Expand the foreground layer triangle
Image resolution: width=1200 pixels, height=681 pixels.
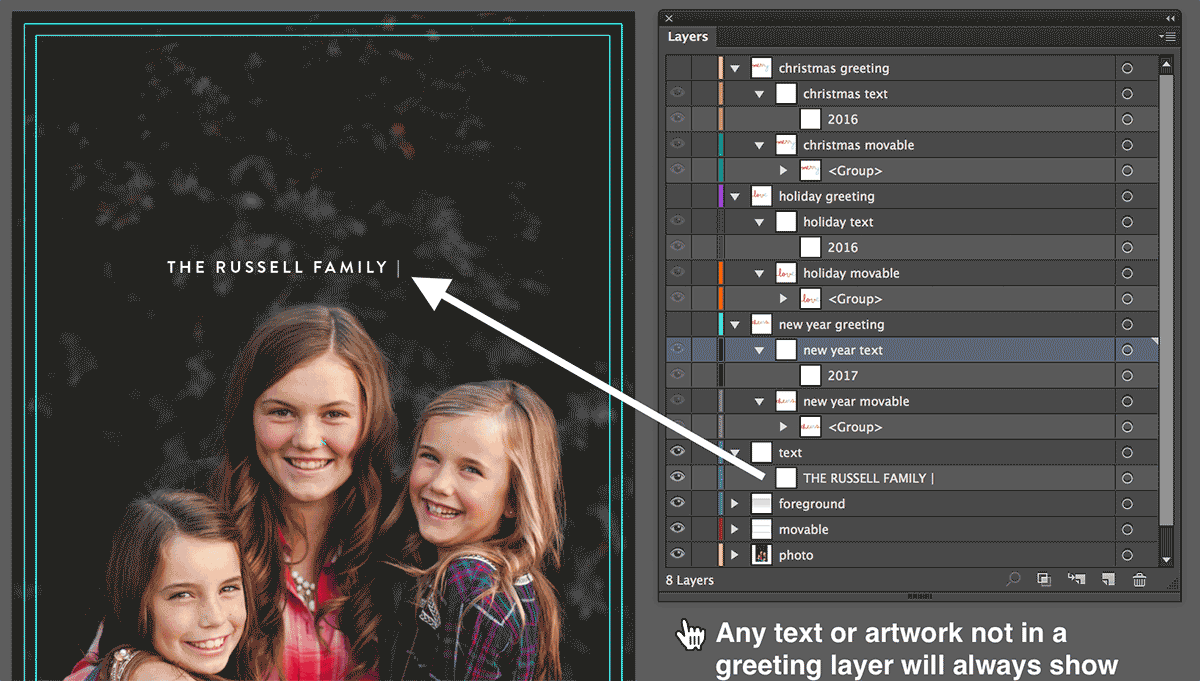tap(735, 504)
